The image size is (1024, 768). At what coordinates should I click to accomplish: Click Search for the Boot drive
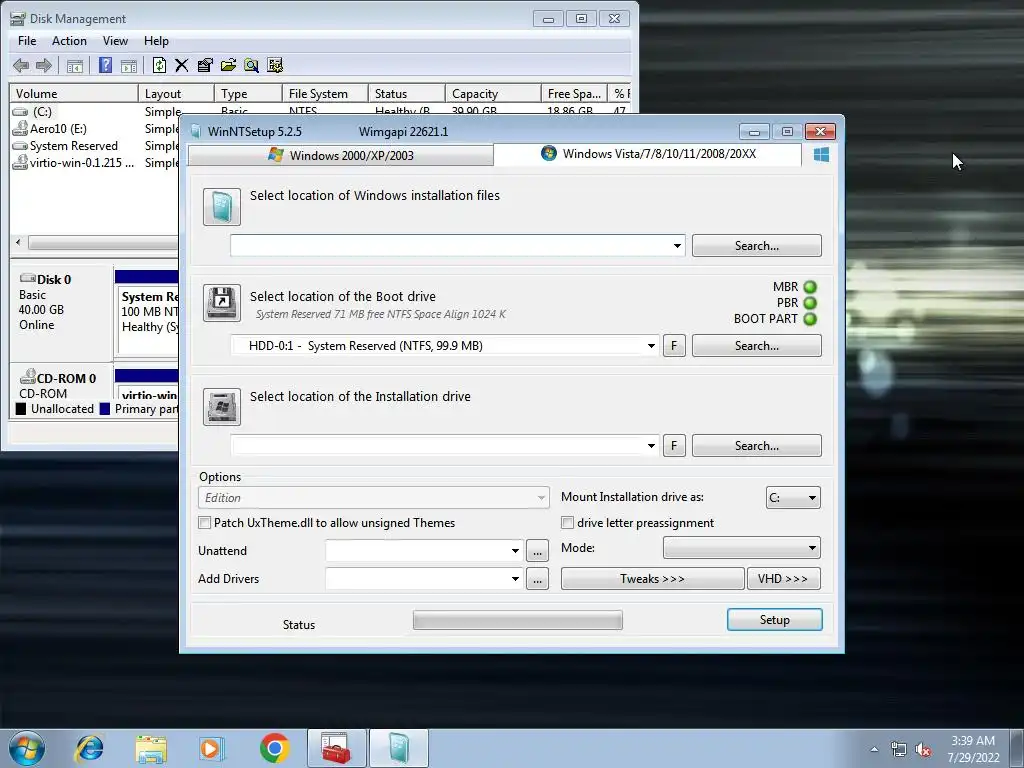[757, 346]
